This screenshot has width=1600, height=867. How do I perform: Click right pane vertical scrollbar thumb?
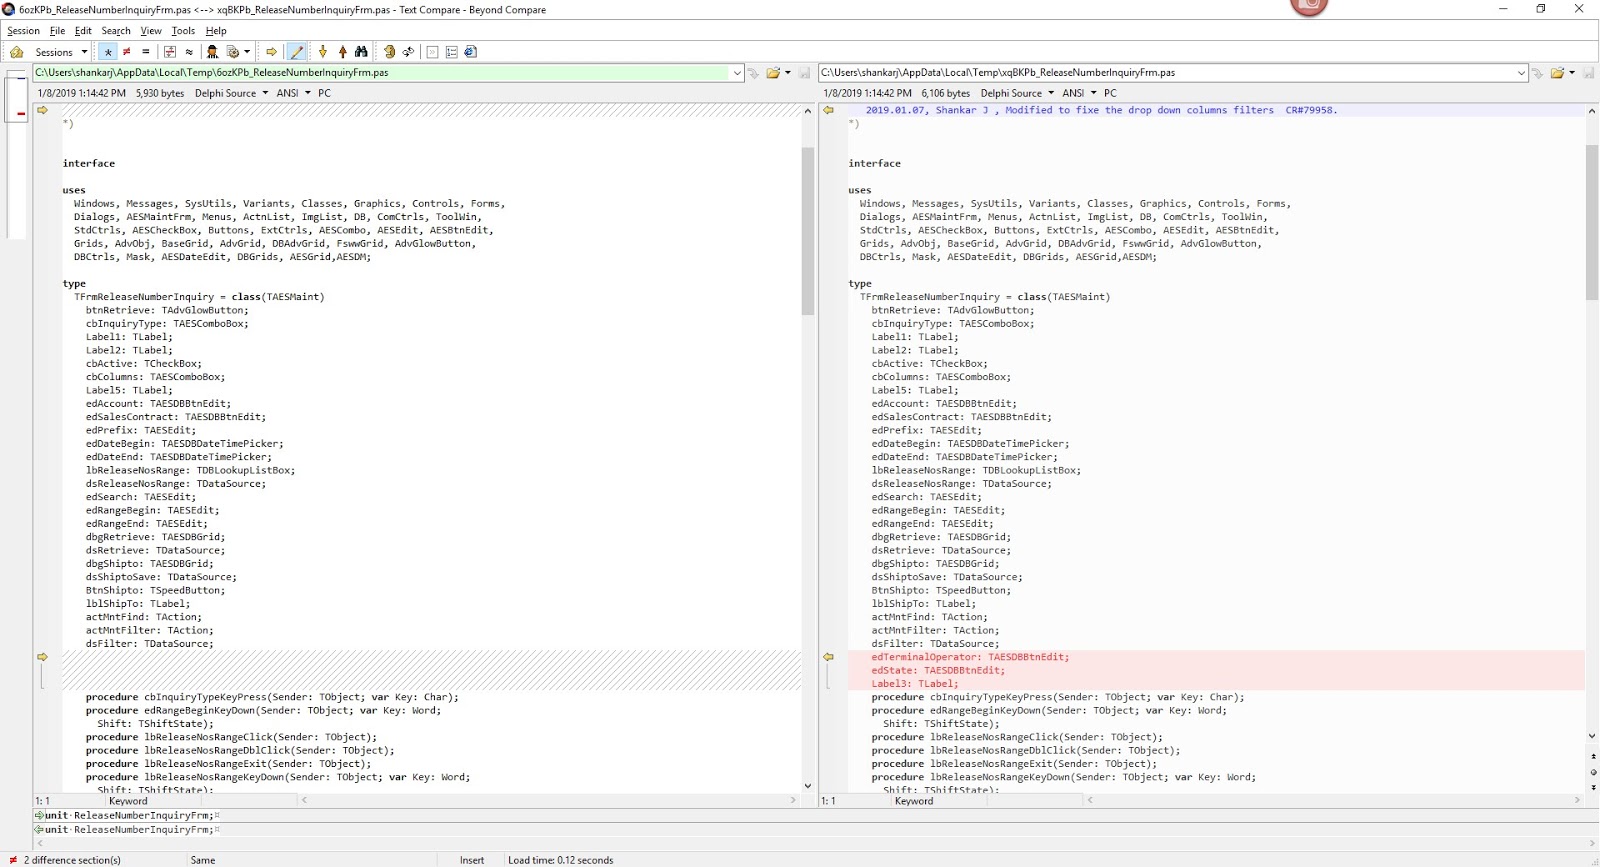coord(1592,222)
